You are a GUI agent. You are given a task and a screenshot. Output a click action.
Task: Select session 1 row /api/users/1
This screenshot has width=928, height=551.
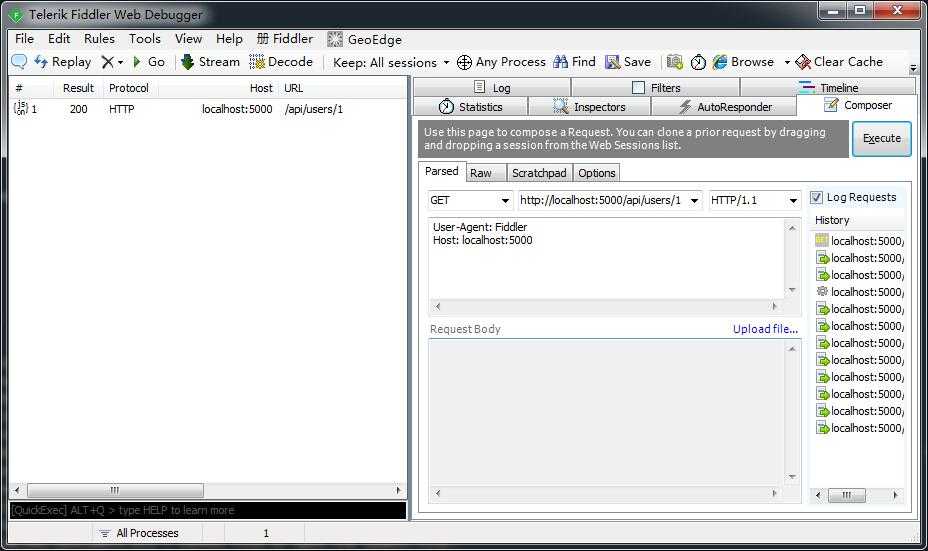207,109
